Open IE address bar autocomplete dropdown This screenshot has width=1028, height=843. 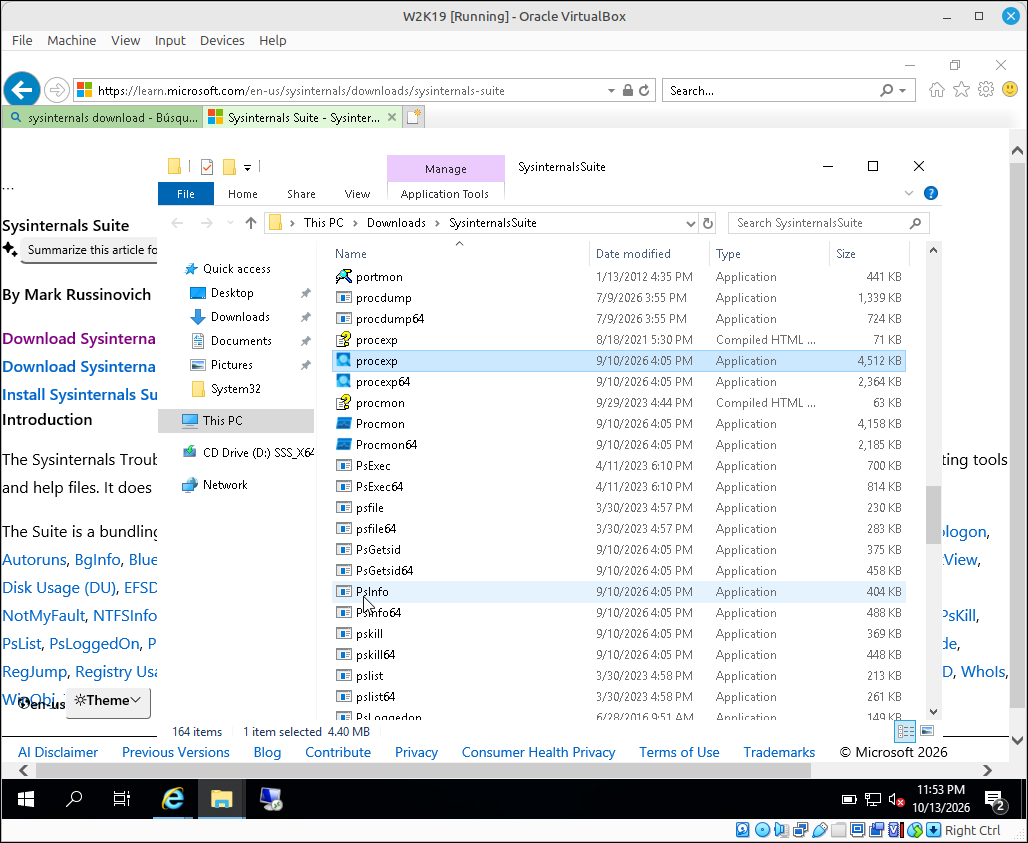click(x=611, y=90)
